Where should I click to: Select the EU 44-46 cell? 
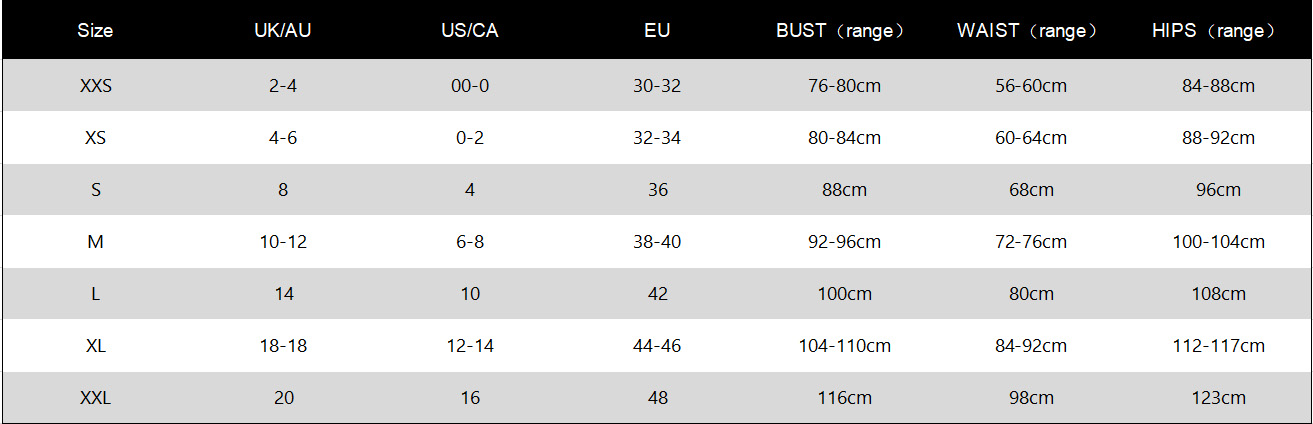(657, 346)
